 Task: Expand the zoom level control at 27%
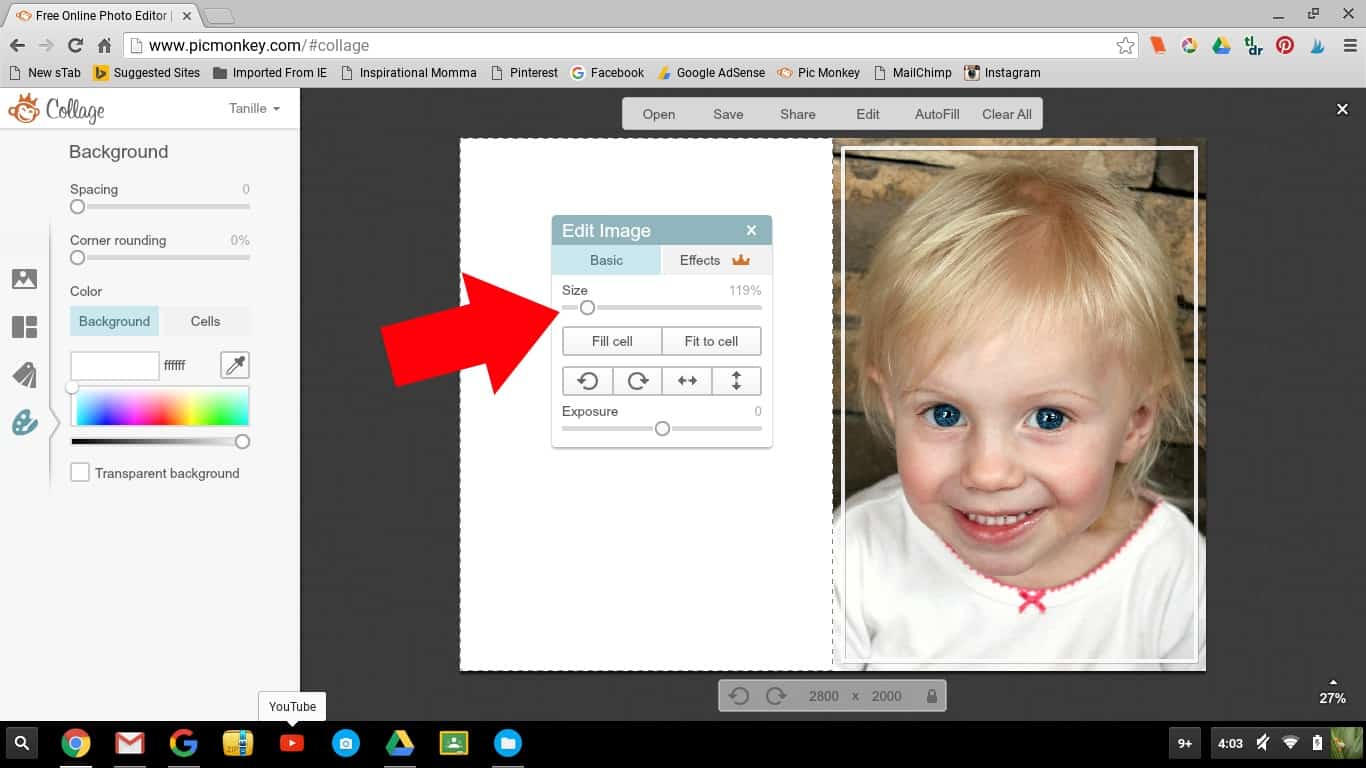[1332, 692]
